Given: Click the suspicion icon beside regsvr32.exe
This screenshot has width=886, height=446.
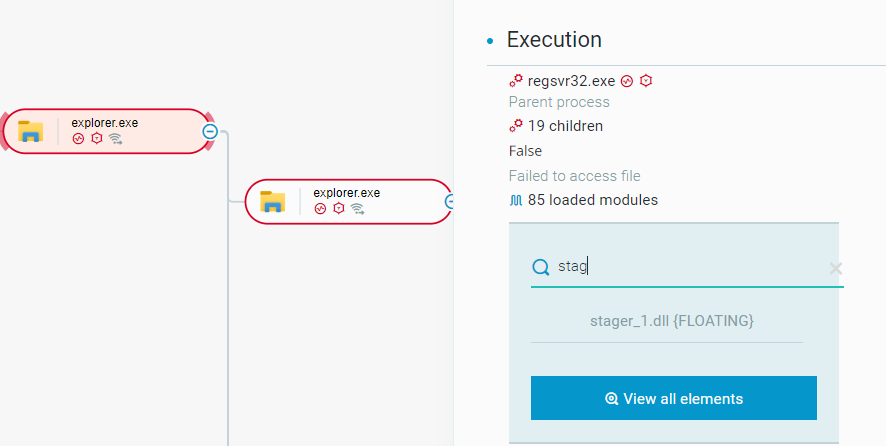Looking at the screenshot, I should coord(627,81).
